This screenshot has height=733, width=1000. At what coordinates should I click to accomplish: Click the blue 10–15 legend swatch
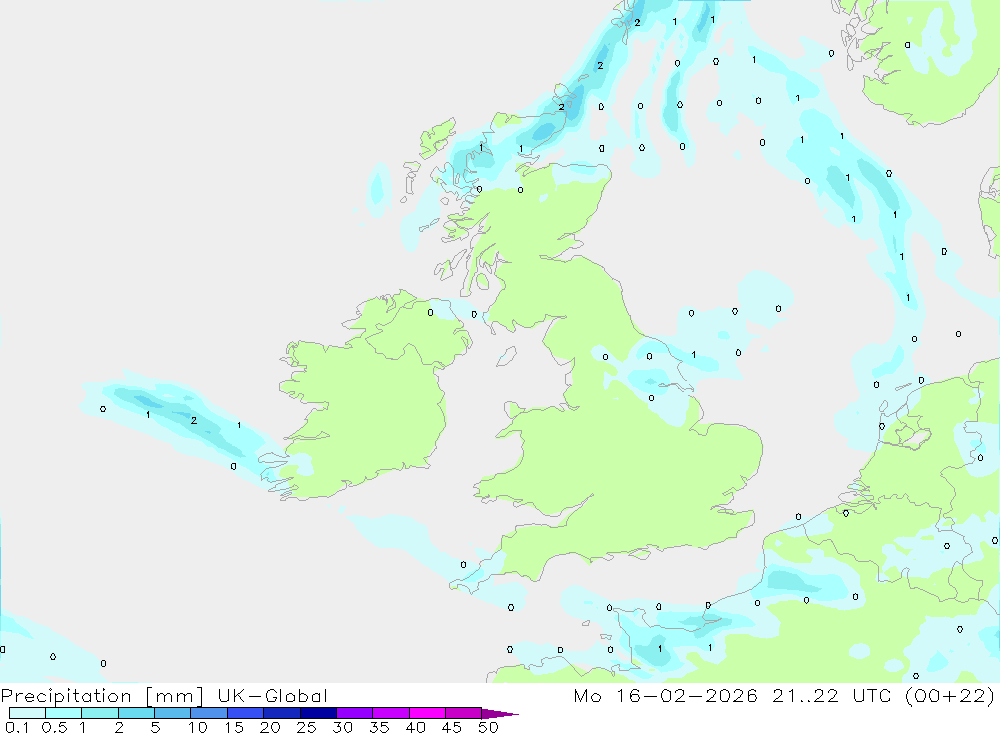[x=209, y=713]
